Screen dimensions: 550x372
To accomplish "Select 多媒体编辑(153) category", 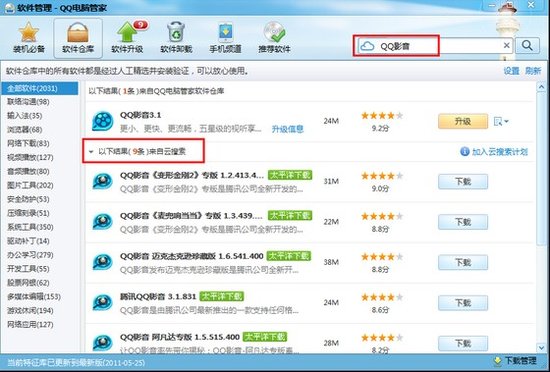I will tap(34, 297).
